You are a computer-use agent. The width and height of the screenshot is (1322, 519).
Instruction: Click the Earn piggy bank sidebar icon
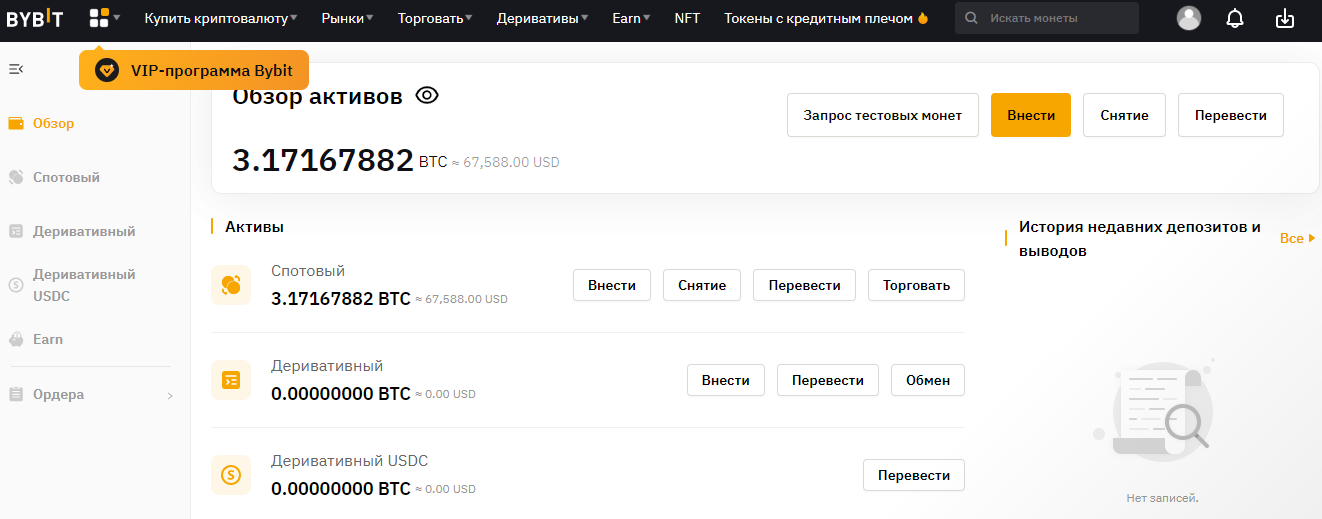(x=16, y=339)
